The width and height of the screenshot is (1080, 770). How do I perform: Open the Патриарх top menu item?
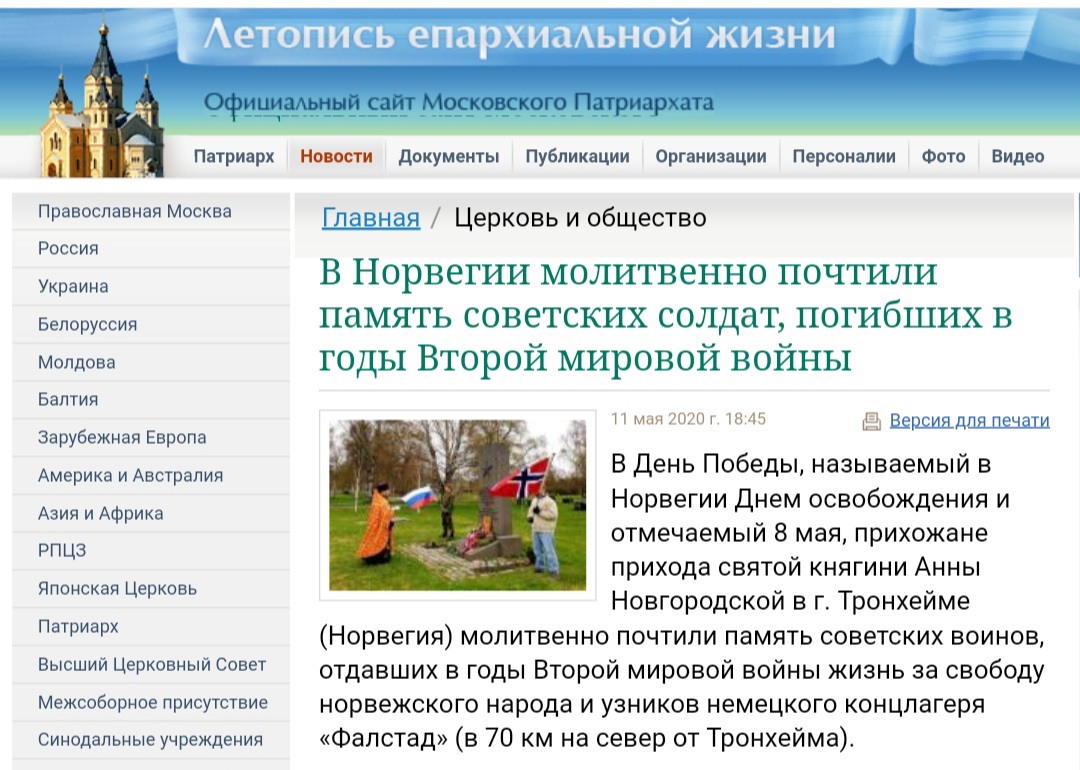tap(234, 156)
